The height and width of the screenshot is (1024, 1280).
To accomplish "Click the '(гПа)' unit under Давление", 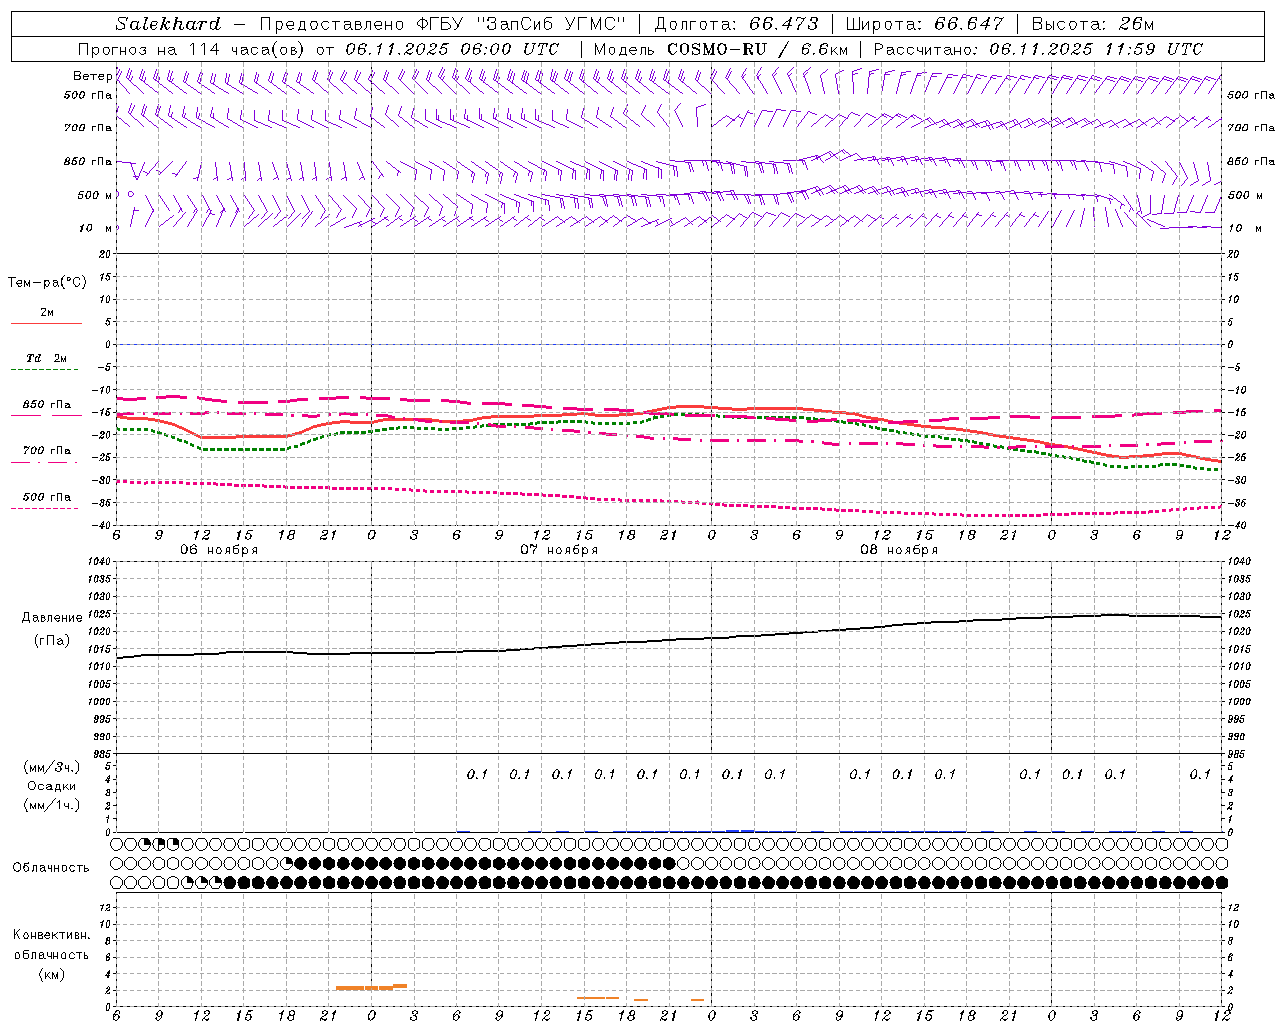I will 51,641.
